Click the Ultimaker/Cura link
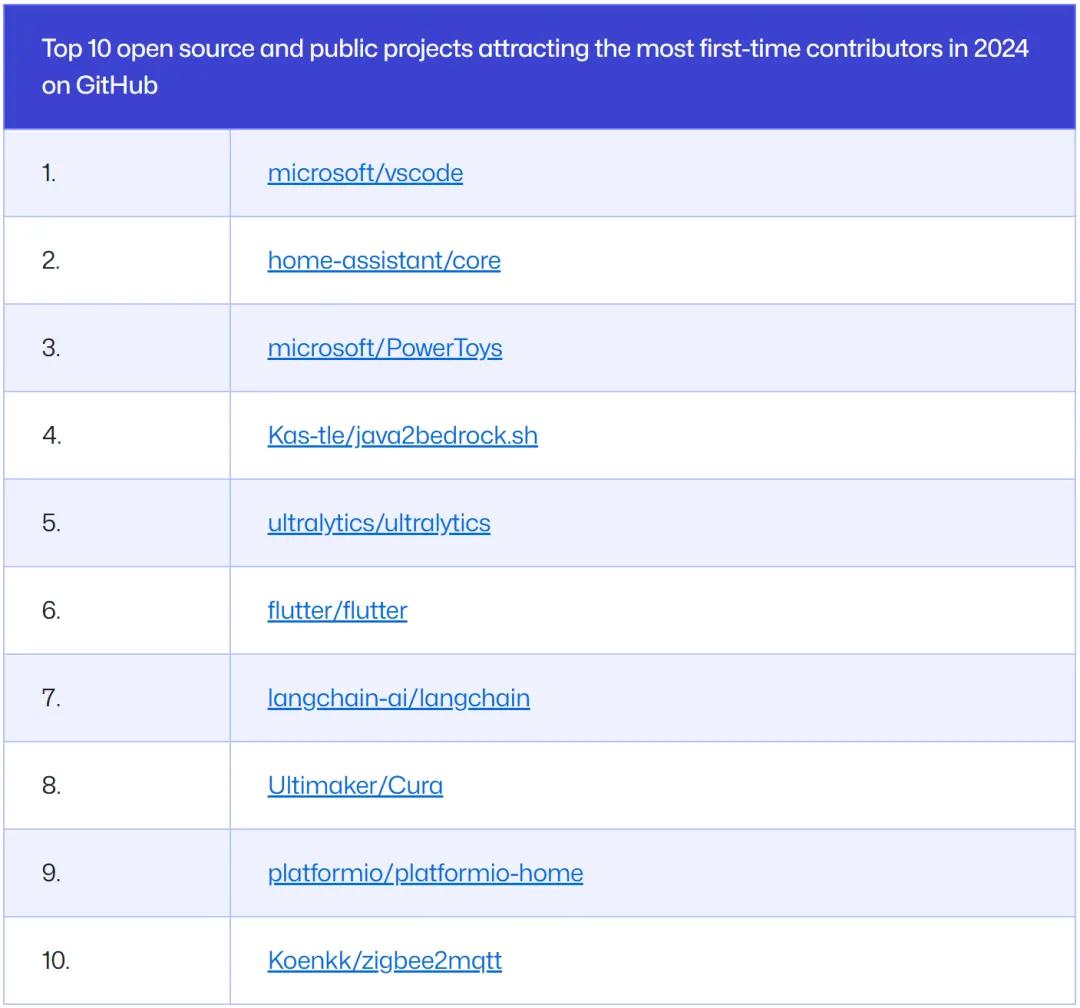This screenshot has width=1080, height=1008. pyautogui.click(x=355, y=785)
